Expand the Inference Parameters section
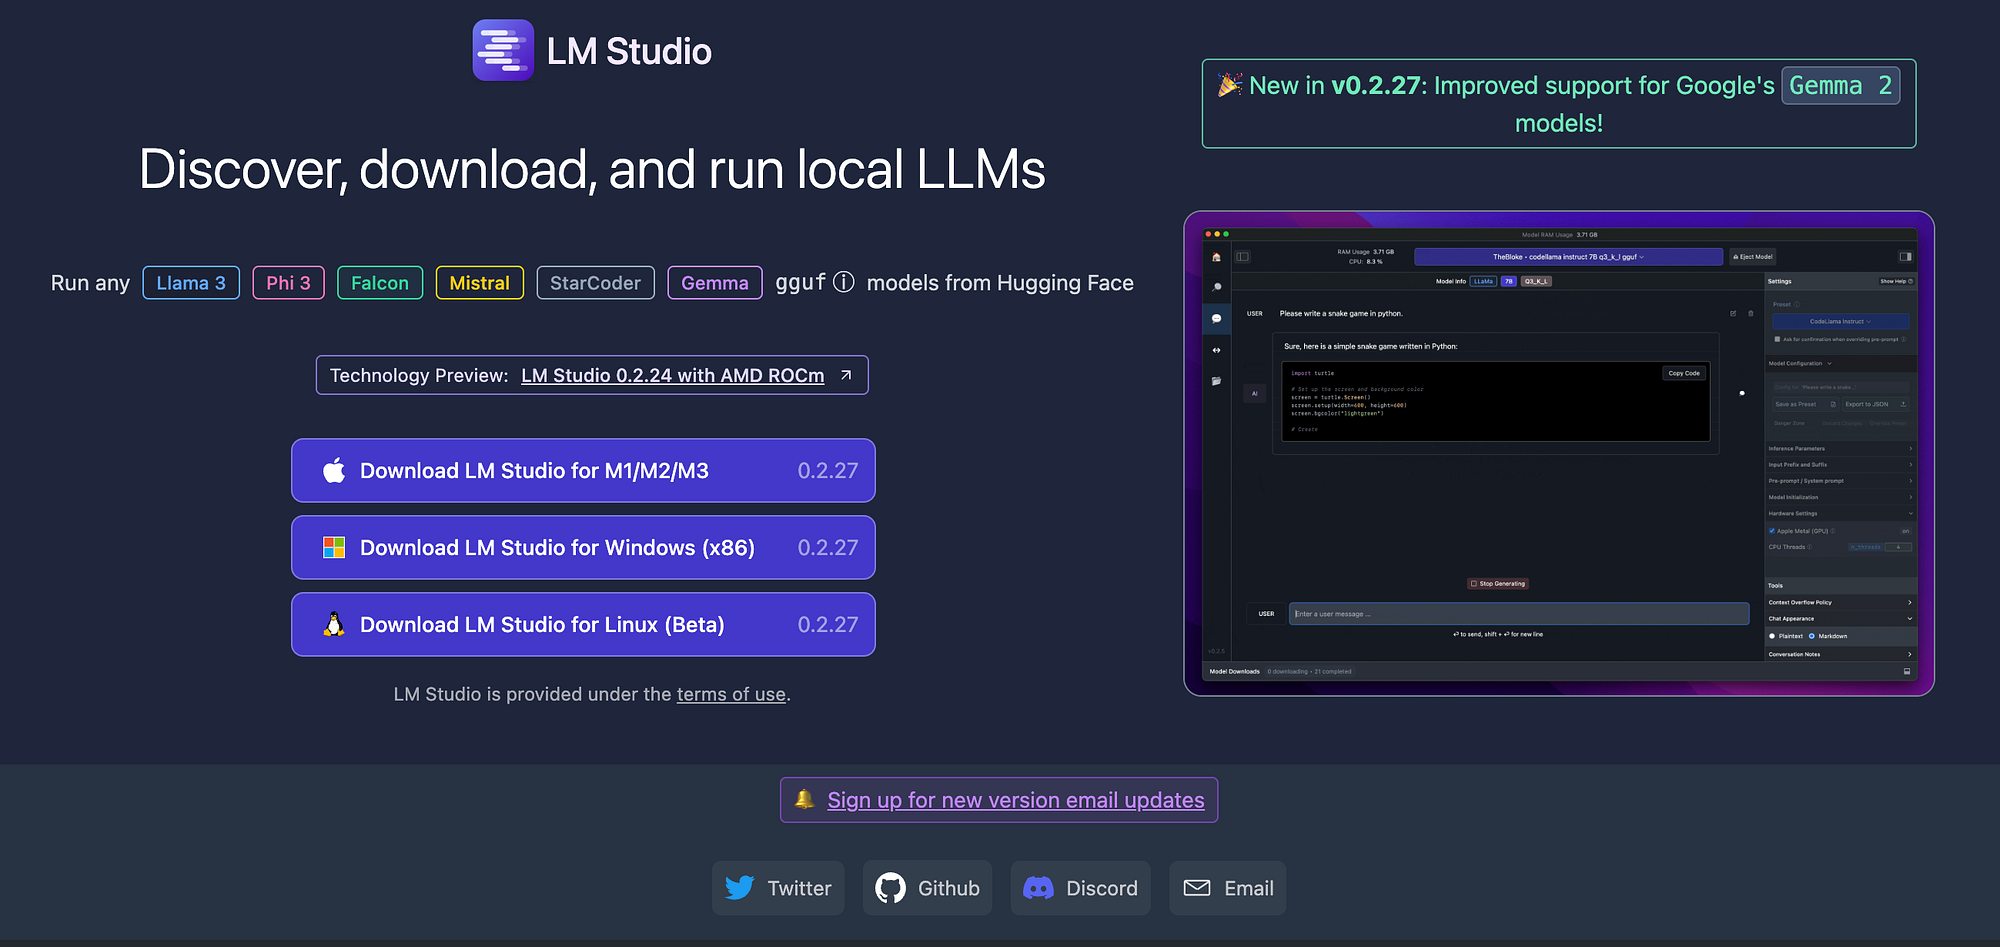Viewport: 2000px width, 947px height. click(x=1840, y=449)
